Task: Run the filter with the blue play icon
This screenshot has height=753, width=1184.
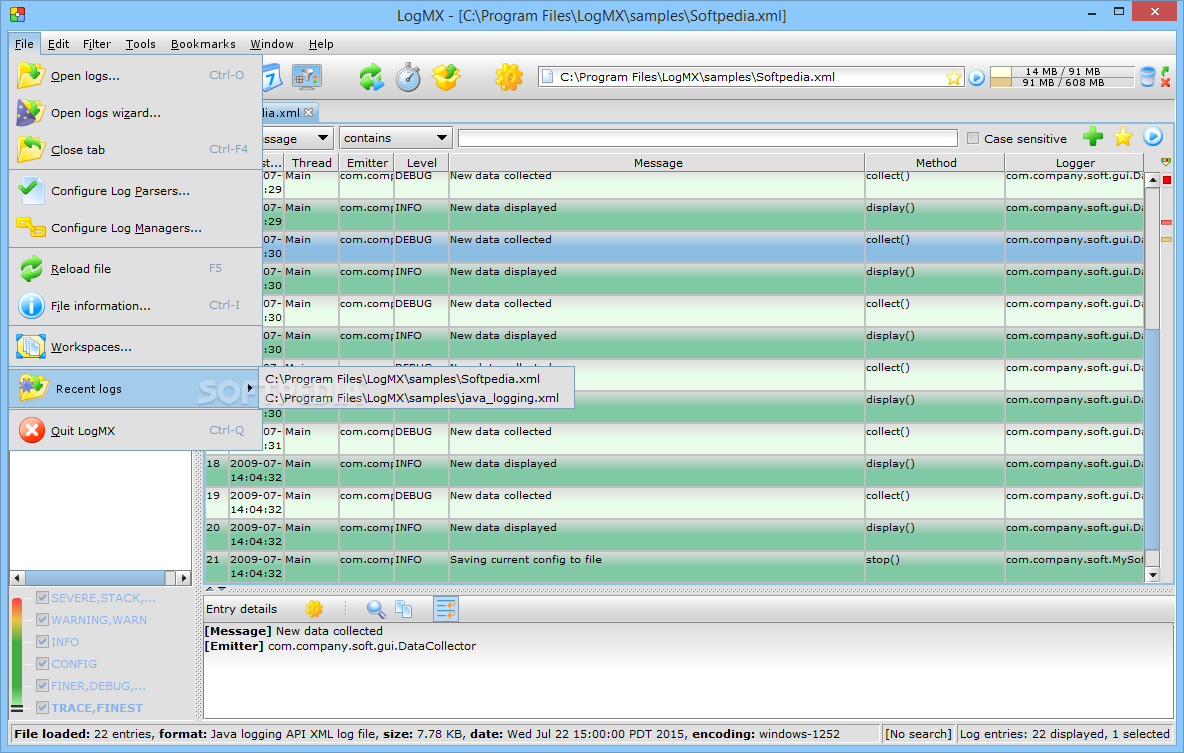Action: (x=1153, y=137)
